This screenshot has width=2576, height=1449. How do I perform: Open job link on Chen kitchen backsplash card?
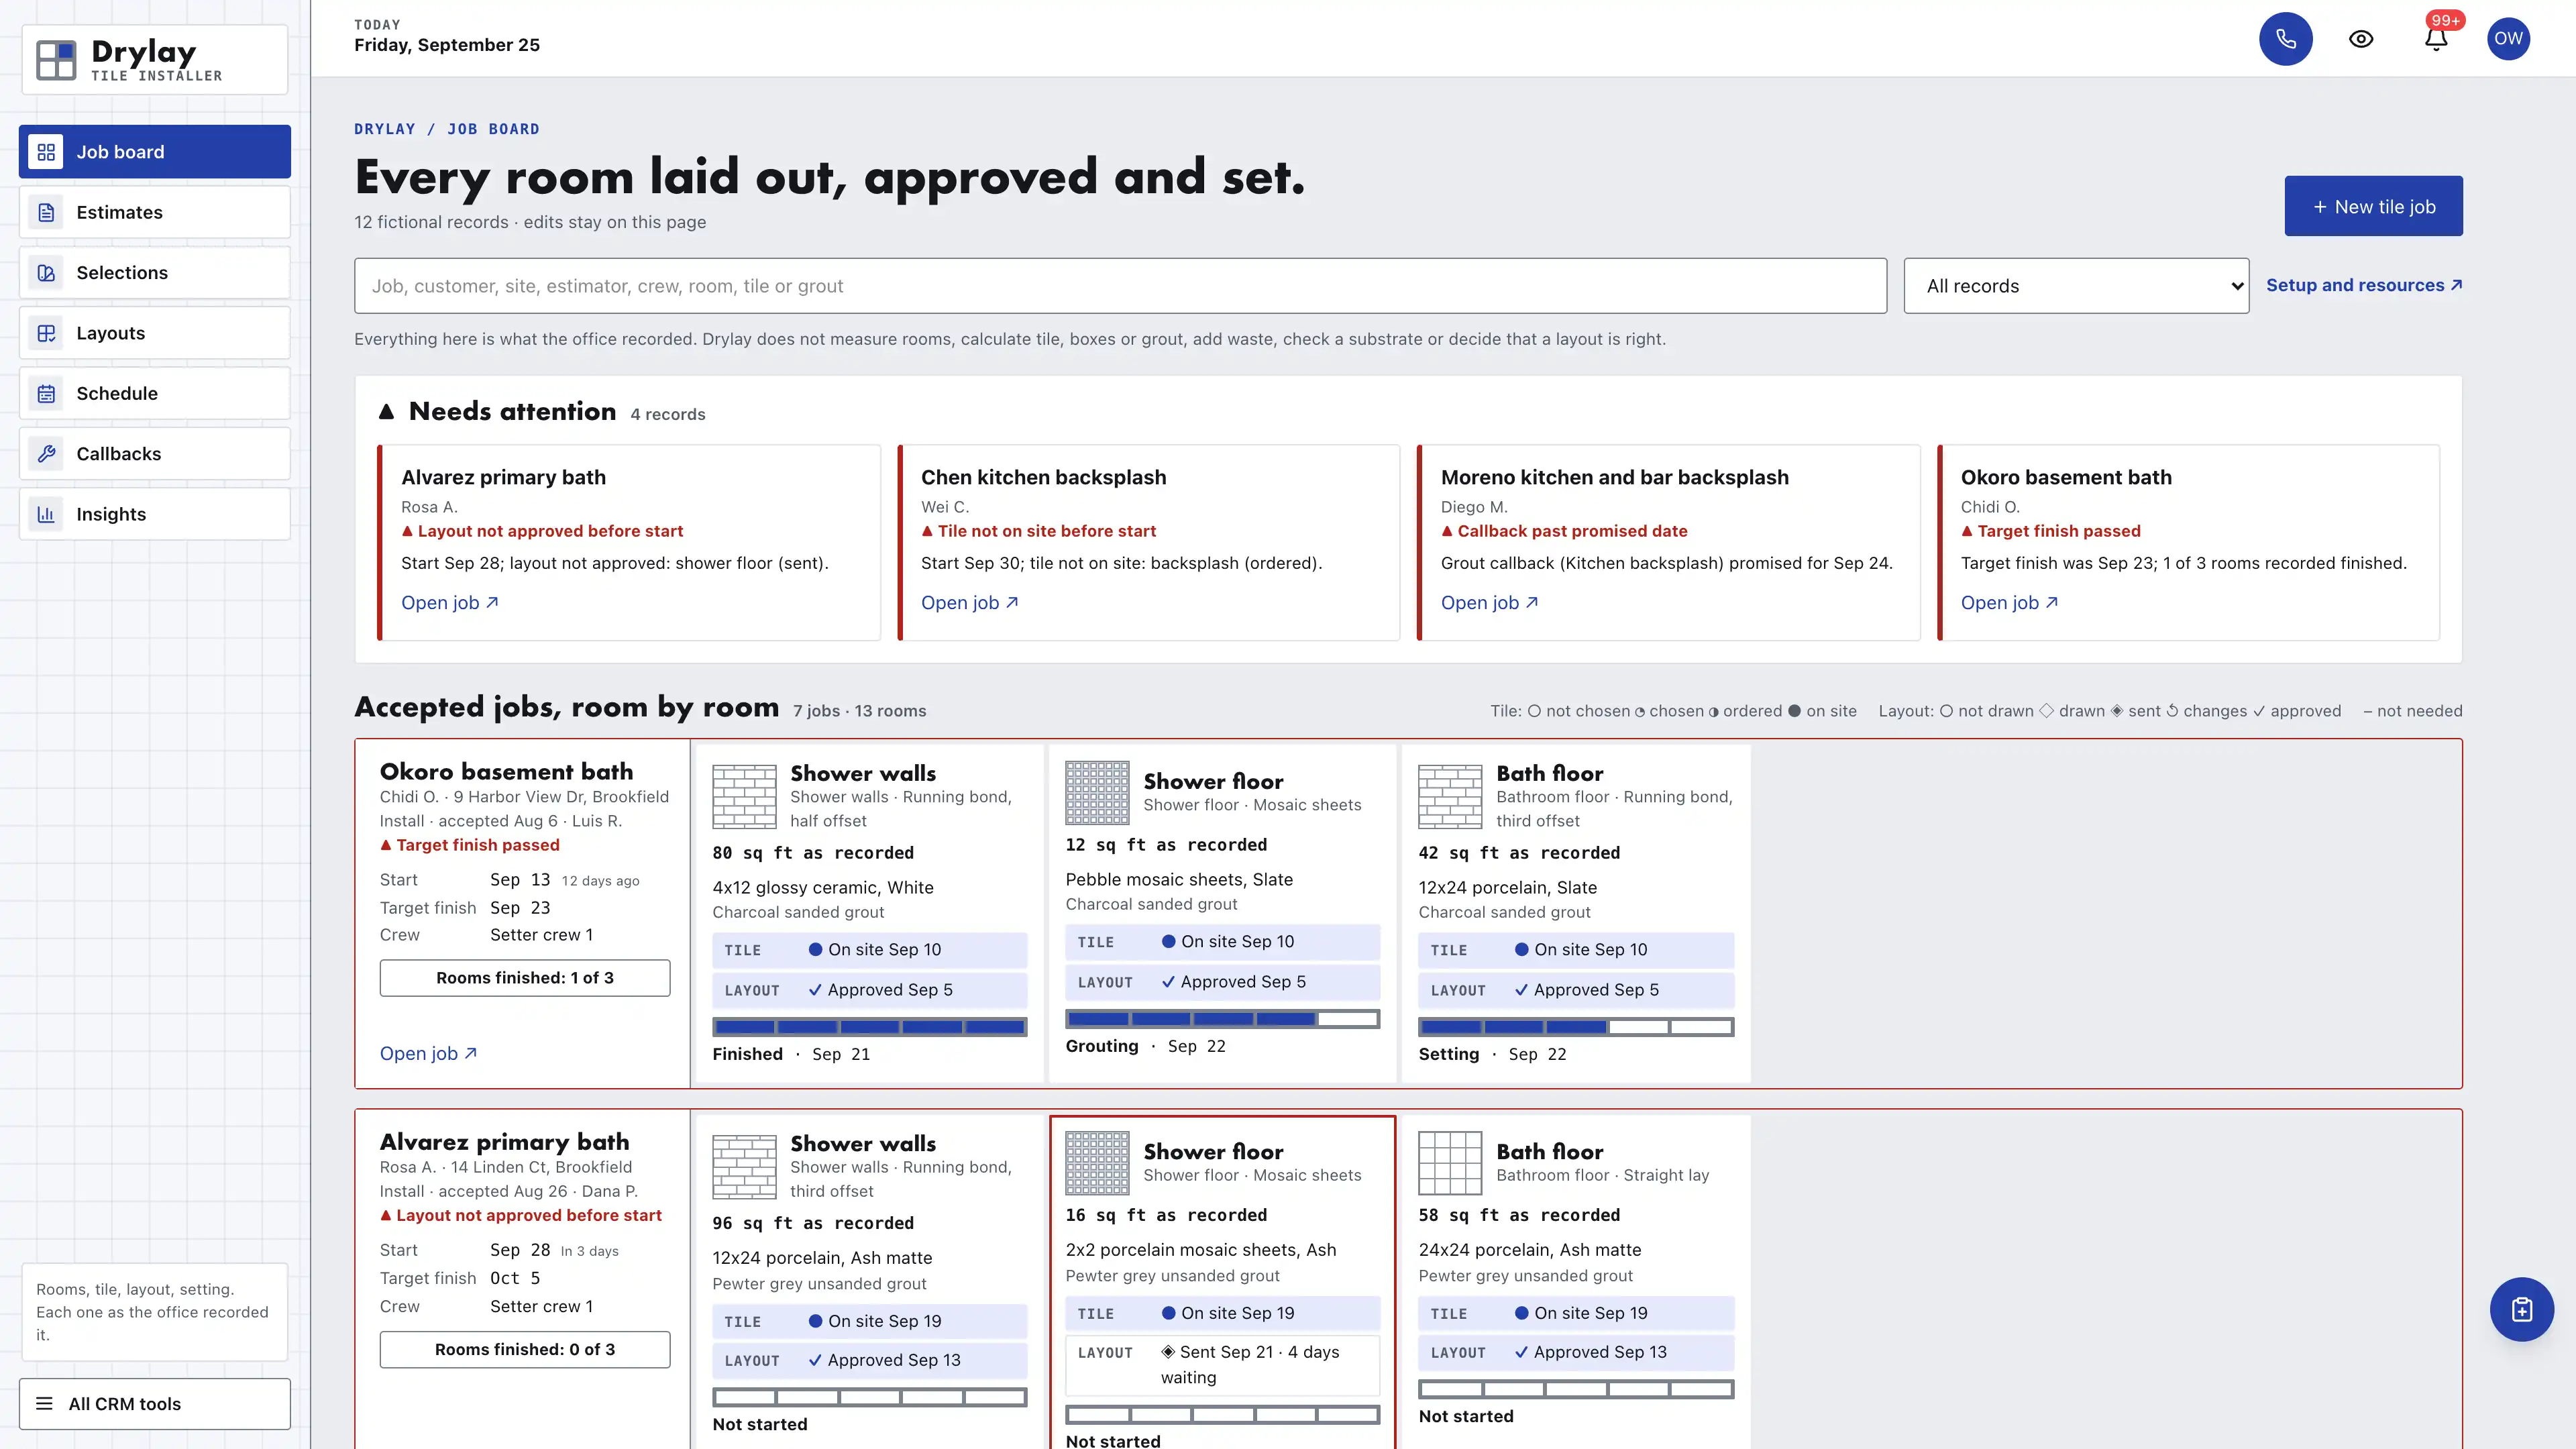coord(969,603)
